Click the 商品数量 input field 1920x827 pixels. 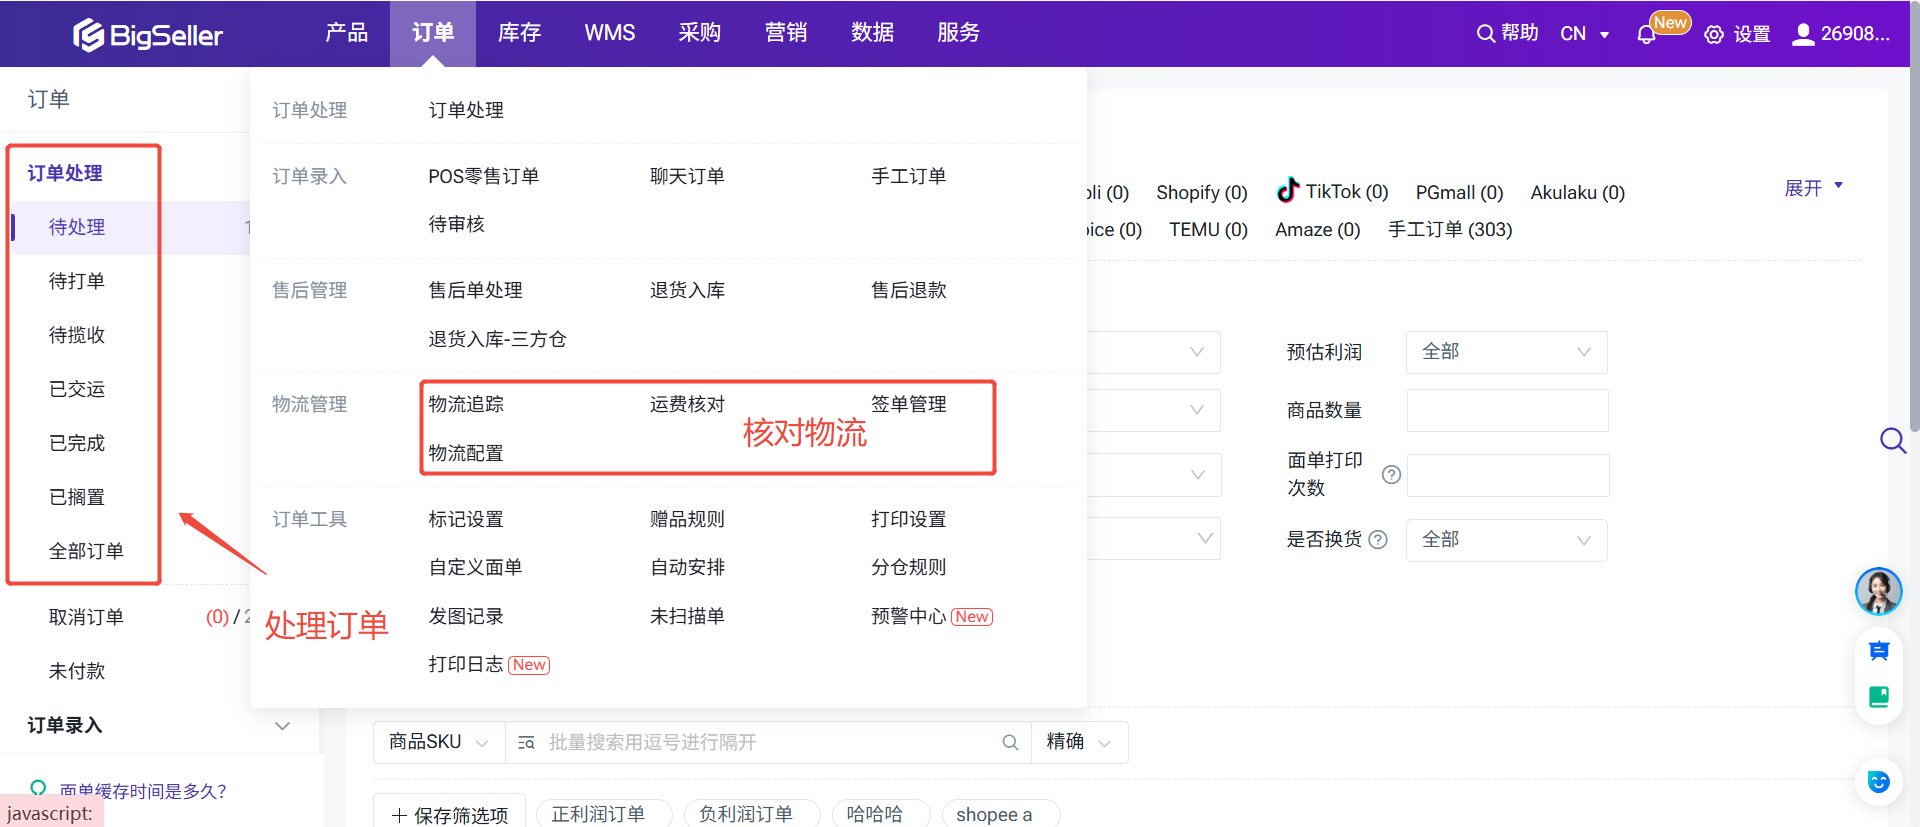click(1507, 410)
